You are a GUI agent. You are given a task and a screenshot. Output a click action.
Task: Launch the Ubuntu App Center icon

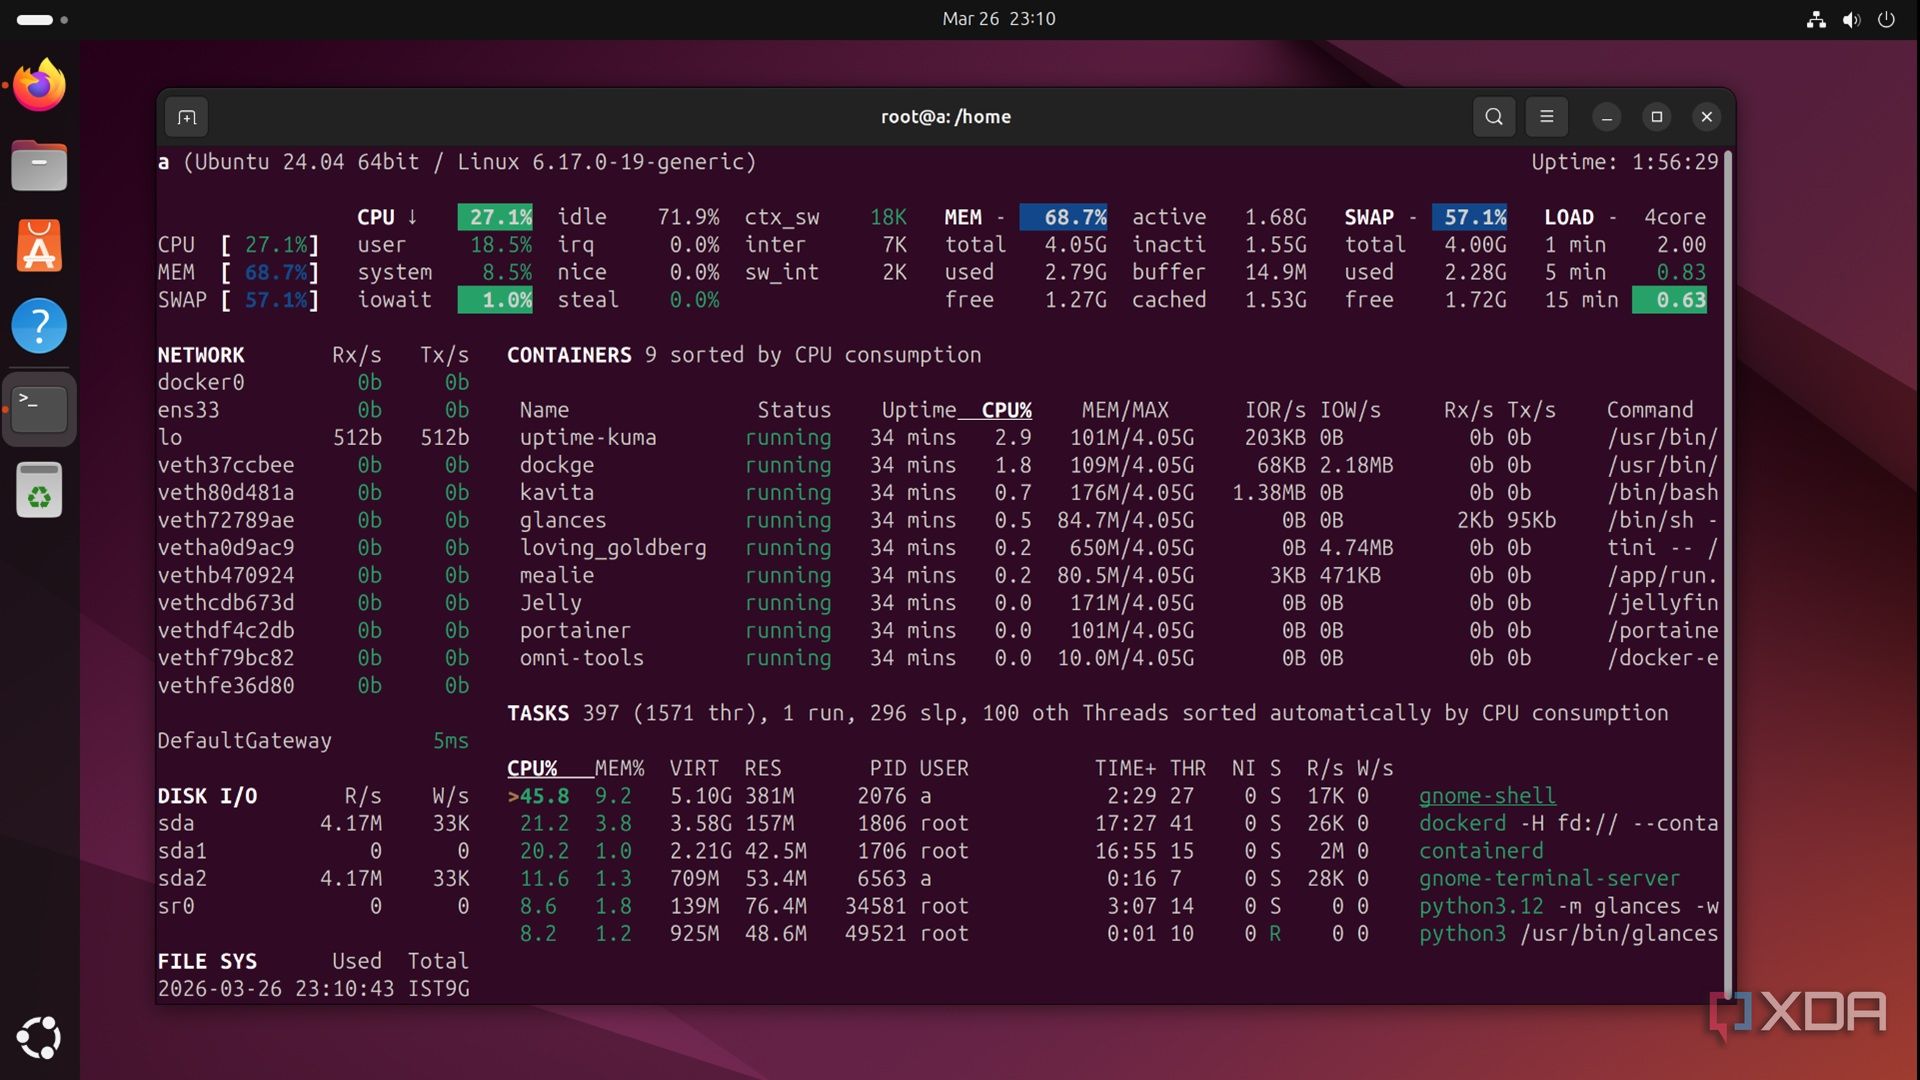39,246
